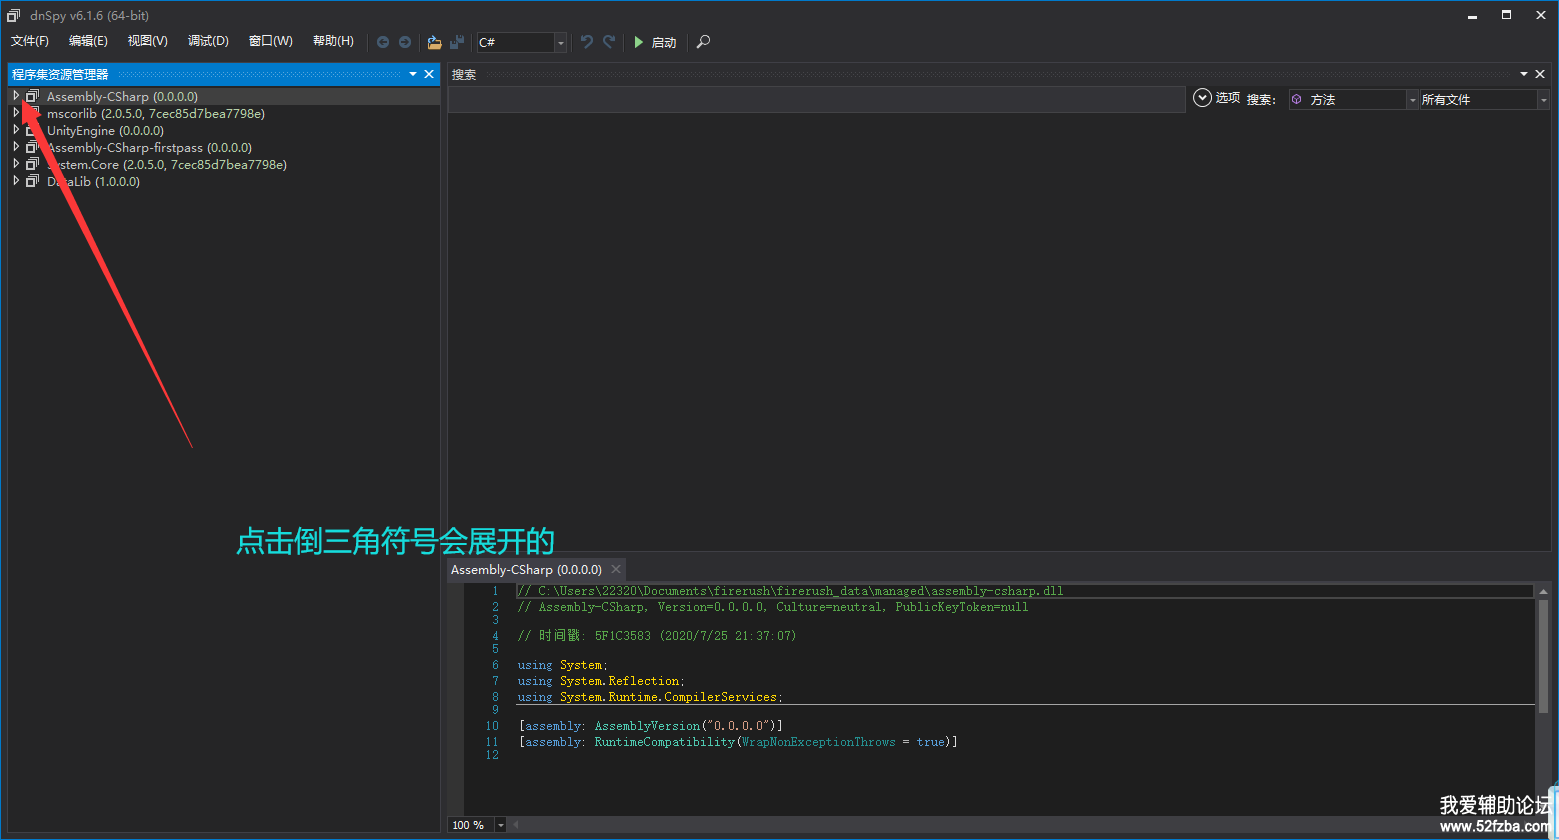Image resolution: width=1559 pixels, height=840 pixels.
Task: Click RuntimeCompatibility attribute on line 11
Action: (664, 742)
